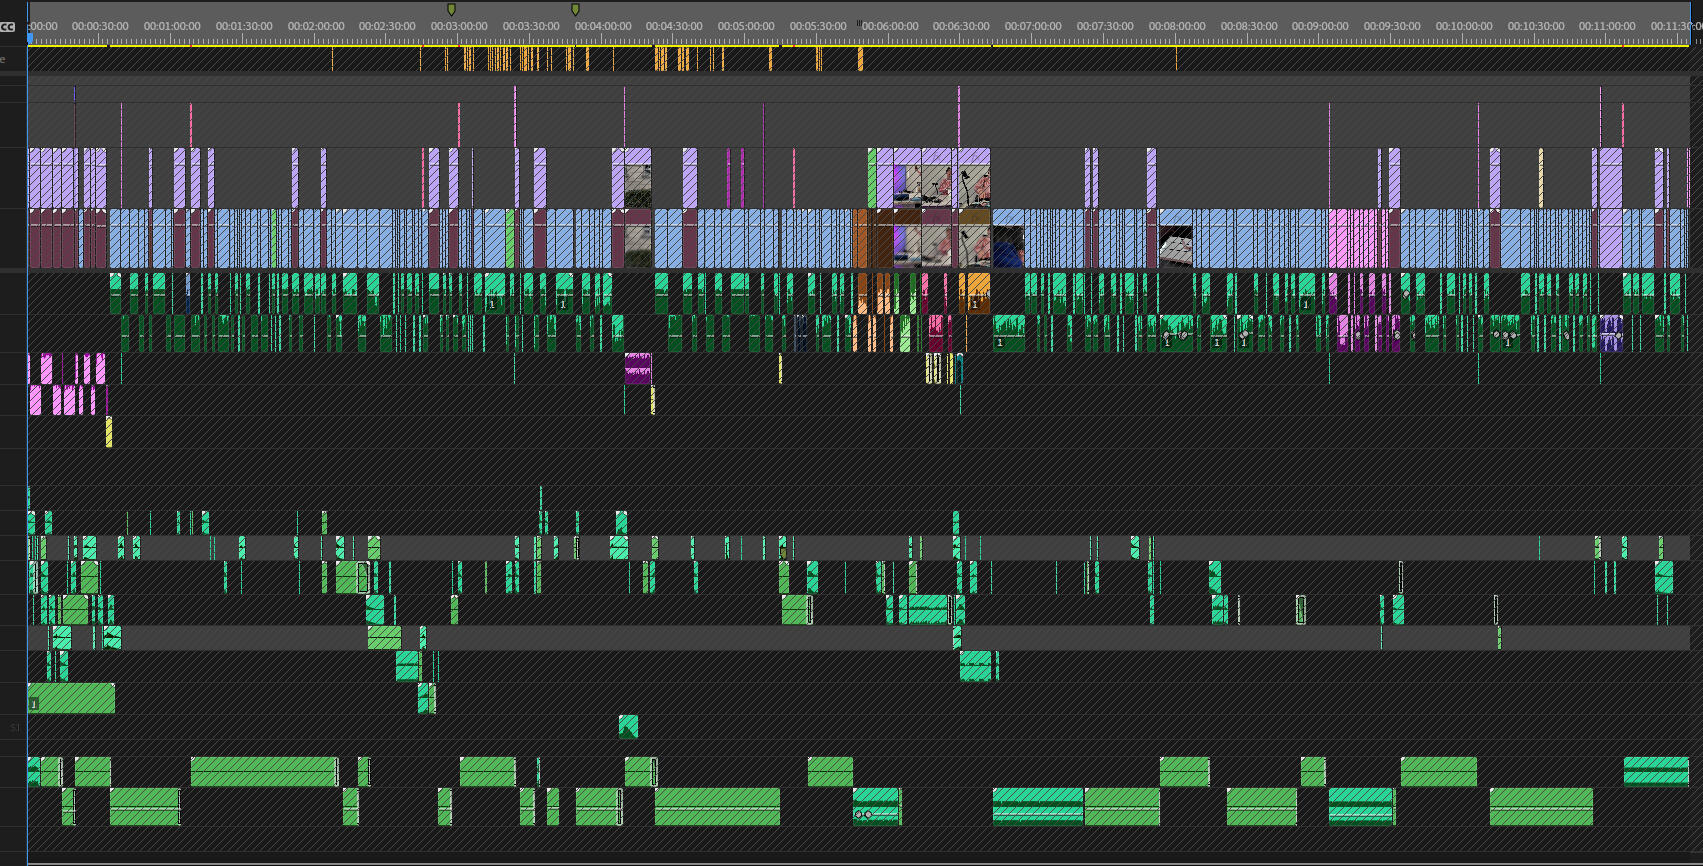Select the long music clip spanning 00:01:15 to 00:02:10
This screenshot has width=1703, height=866.
click(x=264, y=771)
